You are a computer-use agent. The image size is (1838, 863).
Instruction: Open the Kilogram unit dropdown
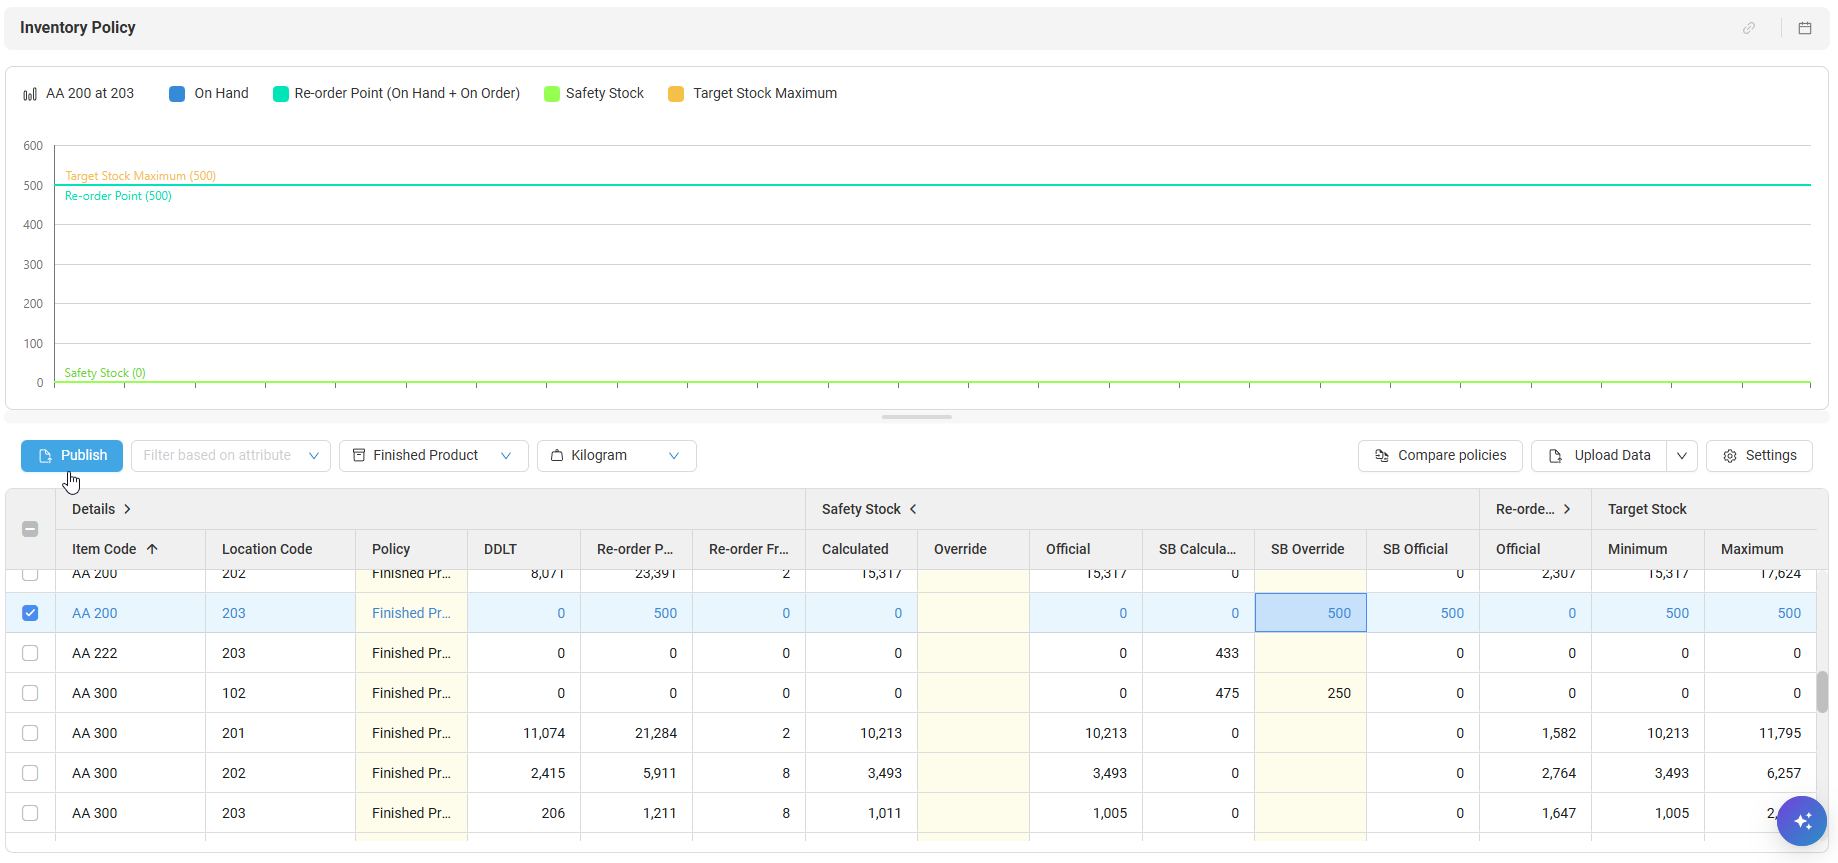[x=616, y=456]
